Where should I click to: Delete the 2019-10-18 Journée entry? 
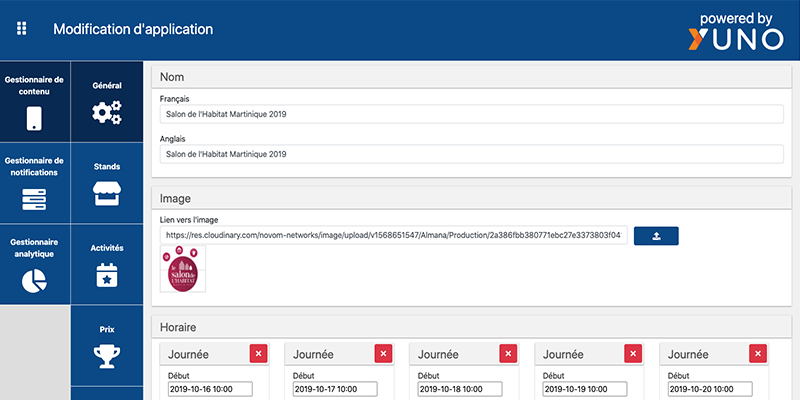(508, 354)
